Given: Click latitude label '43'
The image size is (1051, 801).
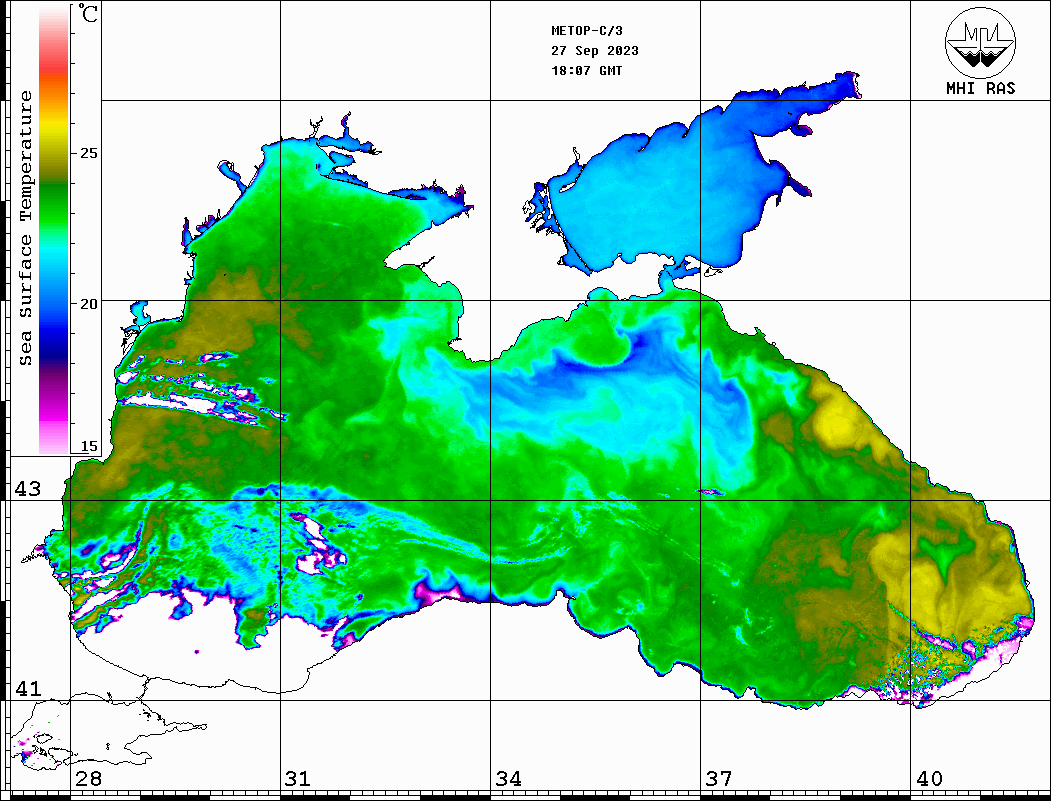Looking at the screenshot, I should 28,489.
